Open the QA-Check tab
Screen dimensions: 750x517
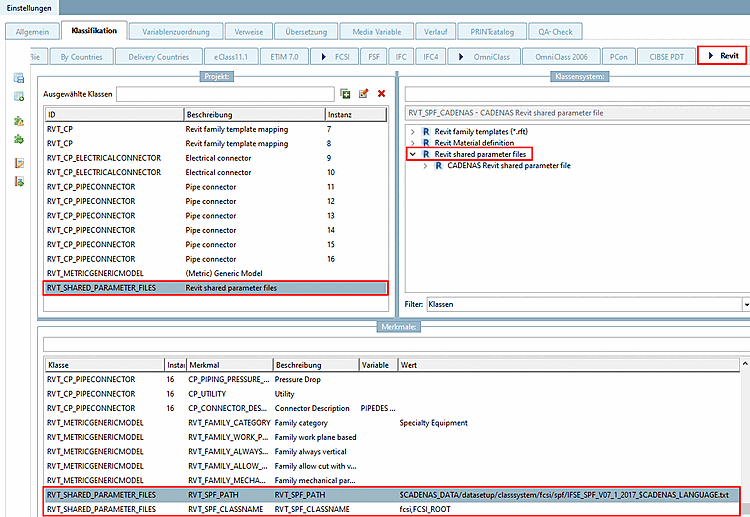555,32
